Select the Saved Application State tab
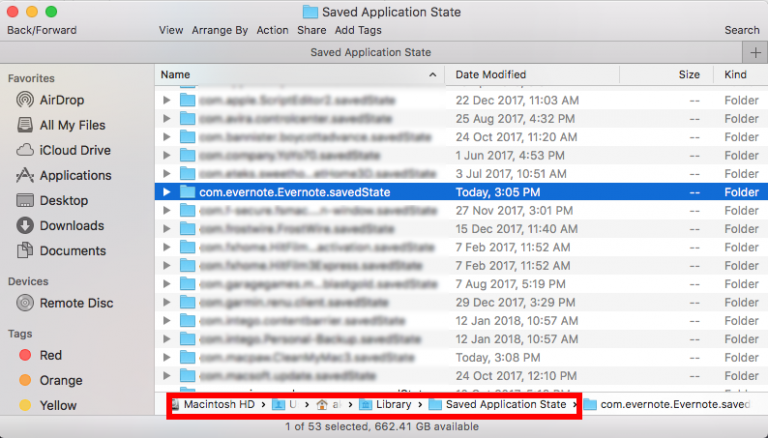768x438 pixels. click(x=371, y=52)
